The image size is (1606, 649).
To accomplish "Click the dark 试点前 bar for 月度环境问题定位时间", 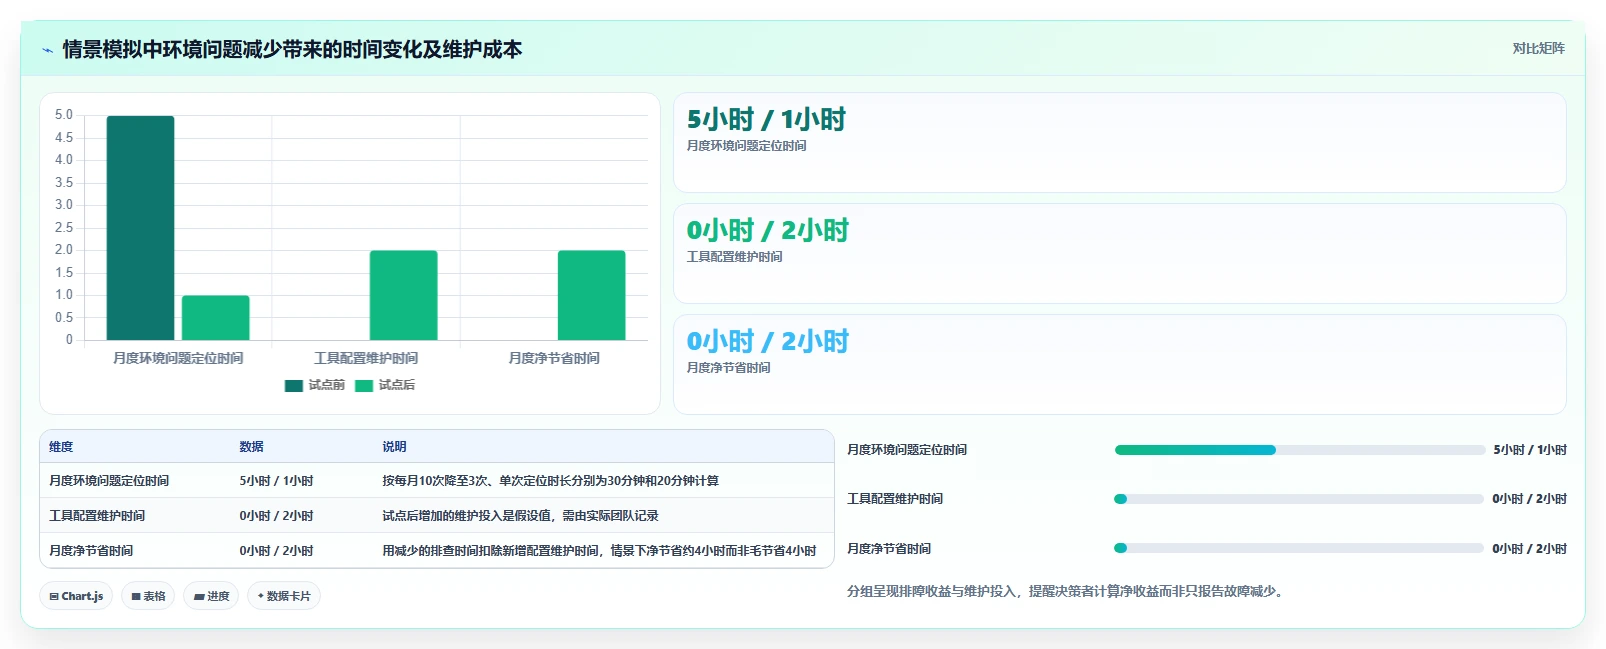I will pyautogui.click(x=141, y=228).
